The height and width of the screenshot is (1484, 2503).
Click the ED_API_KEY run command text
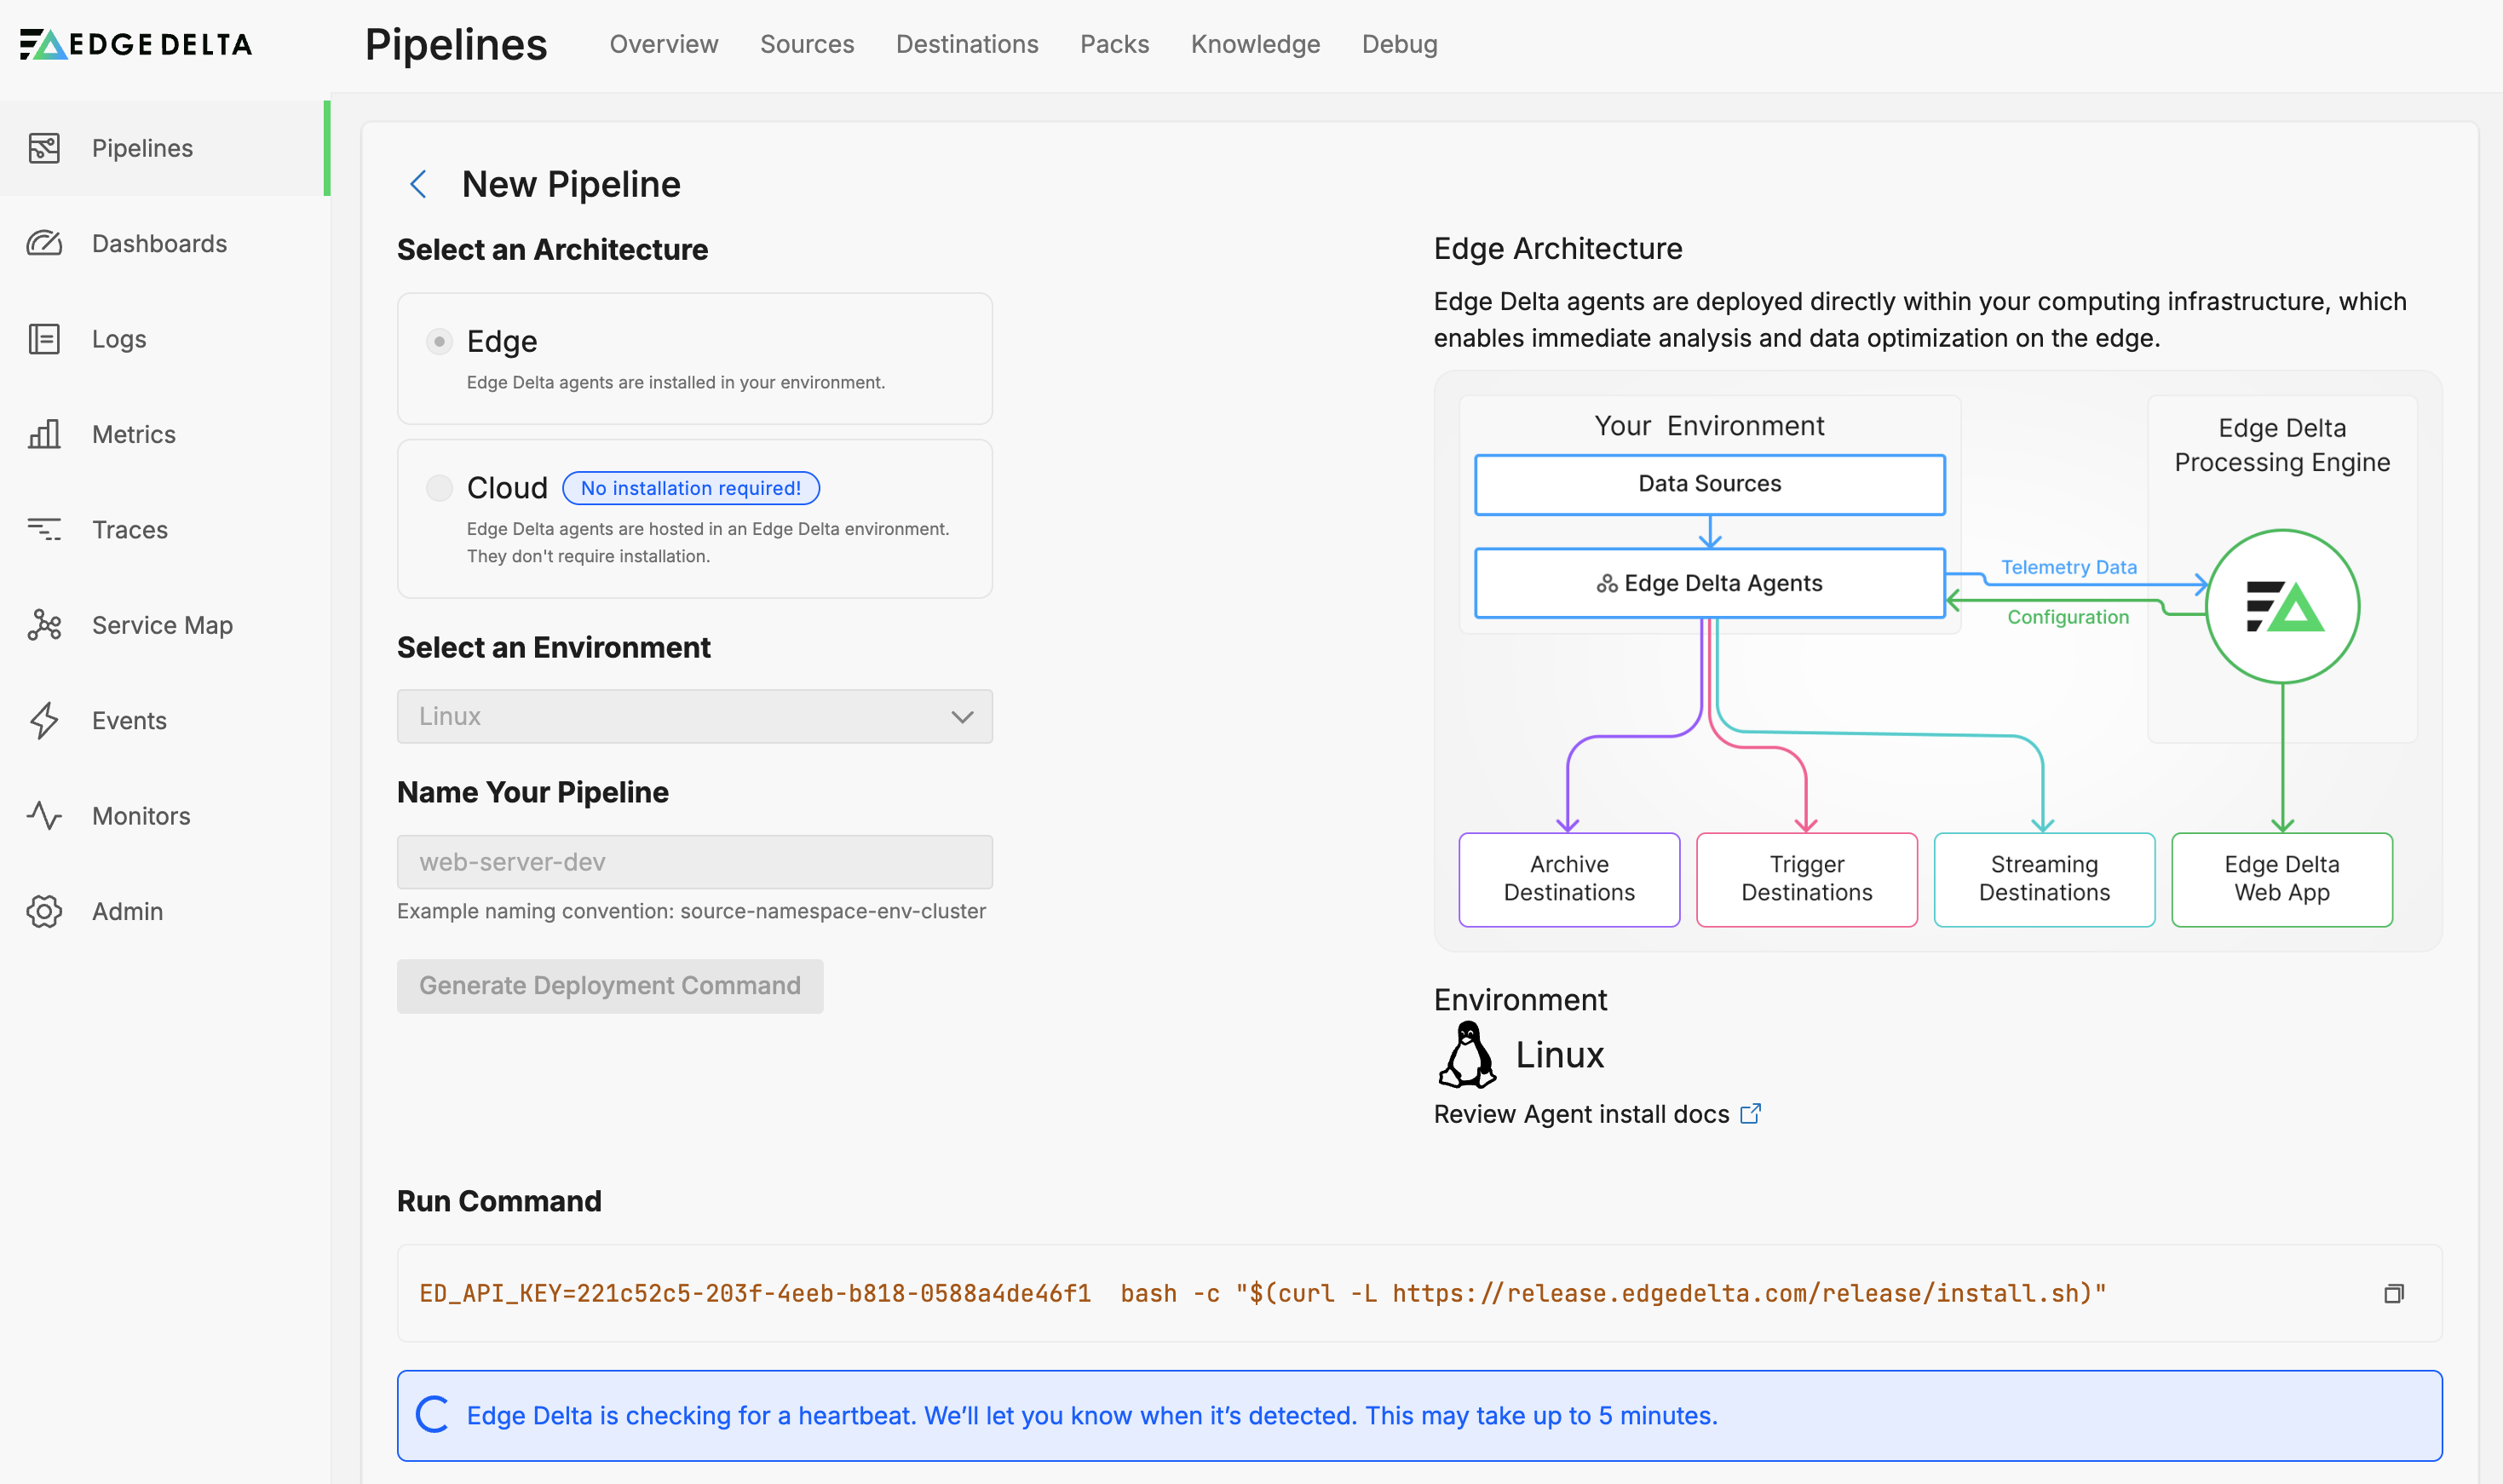click(1263, 1293)
